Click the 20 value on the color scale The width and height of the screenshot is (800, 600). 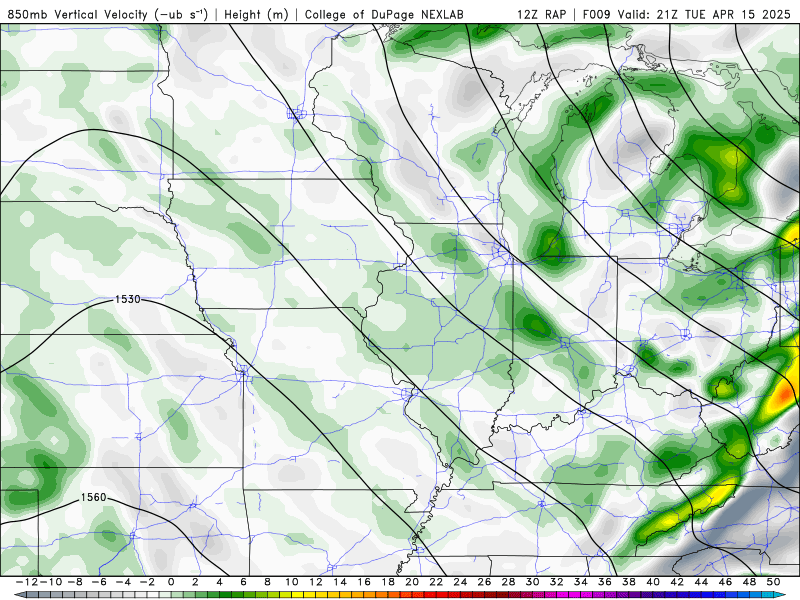click(x=412, y=582)
